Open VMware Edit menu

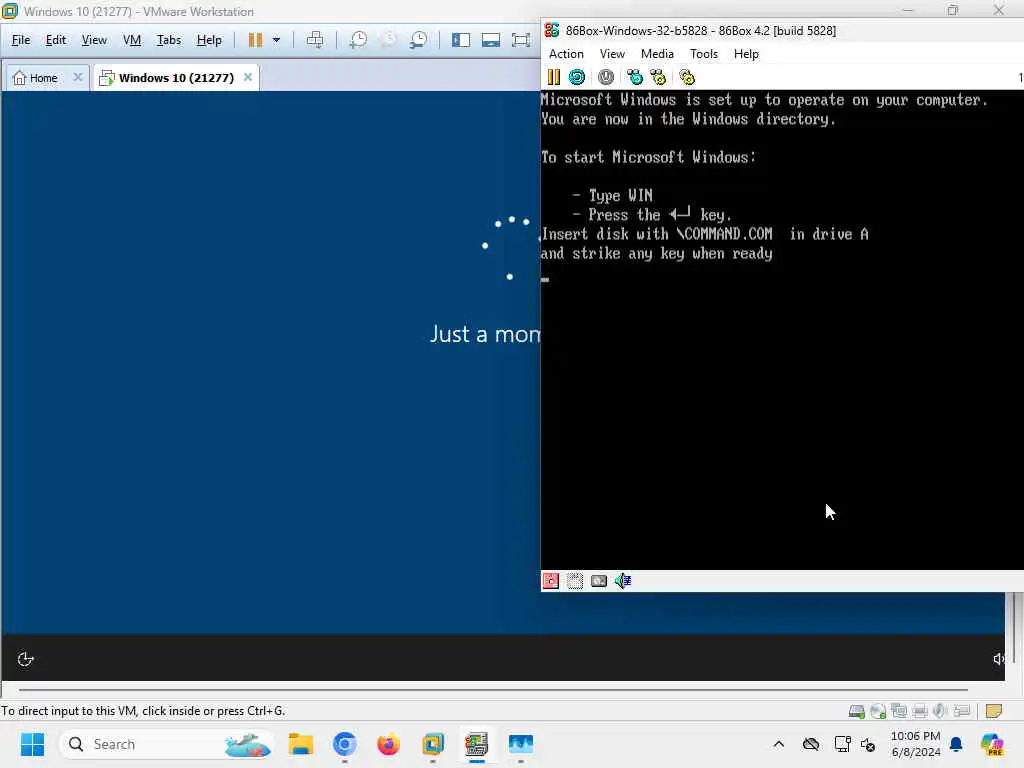[x=56, y=40]
